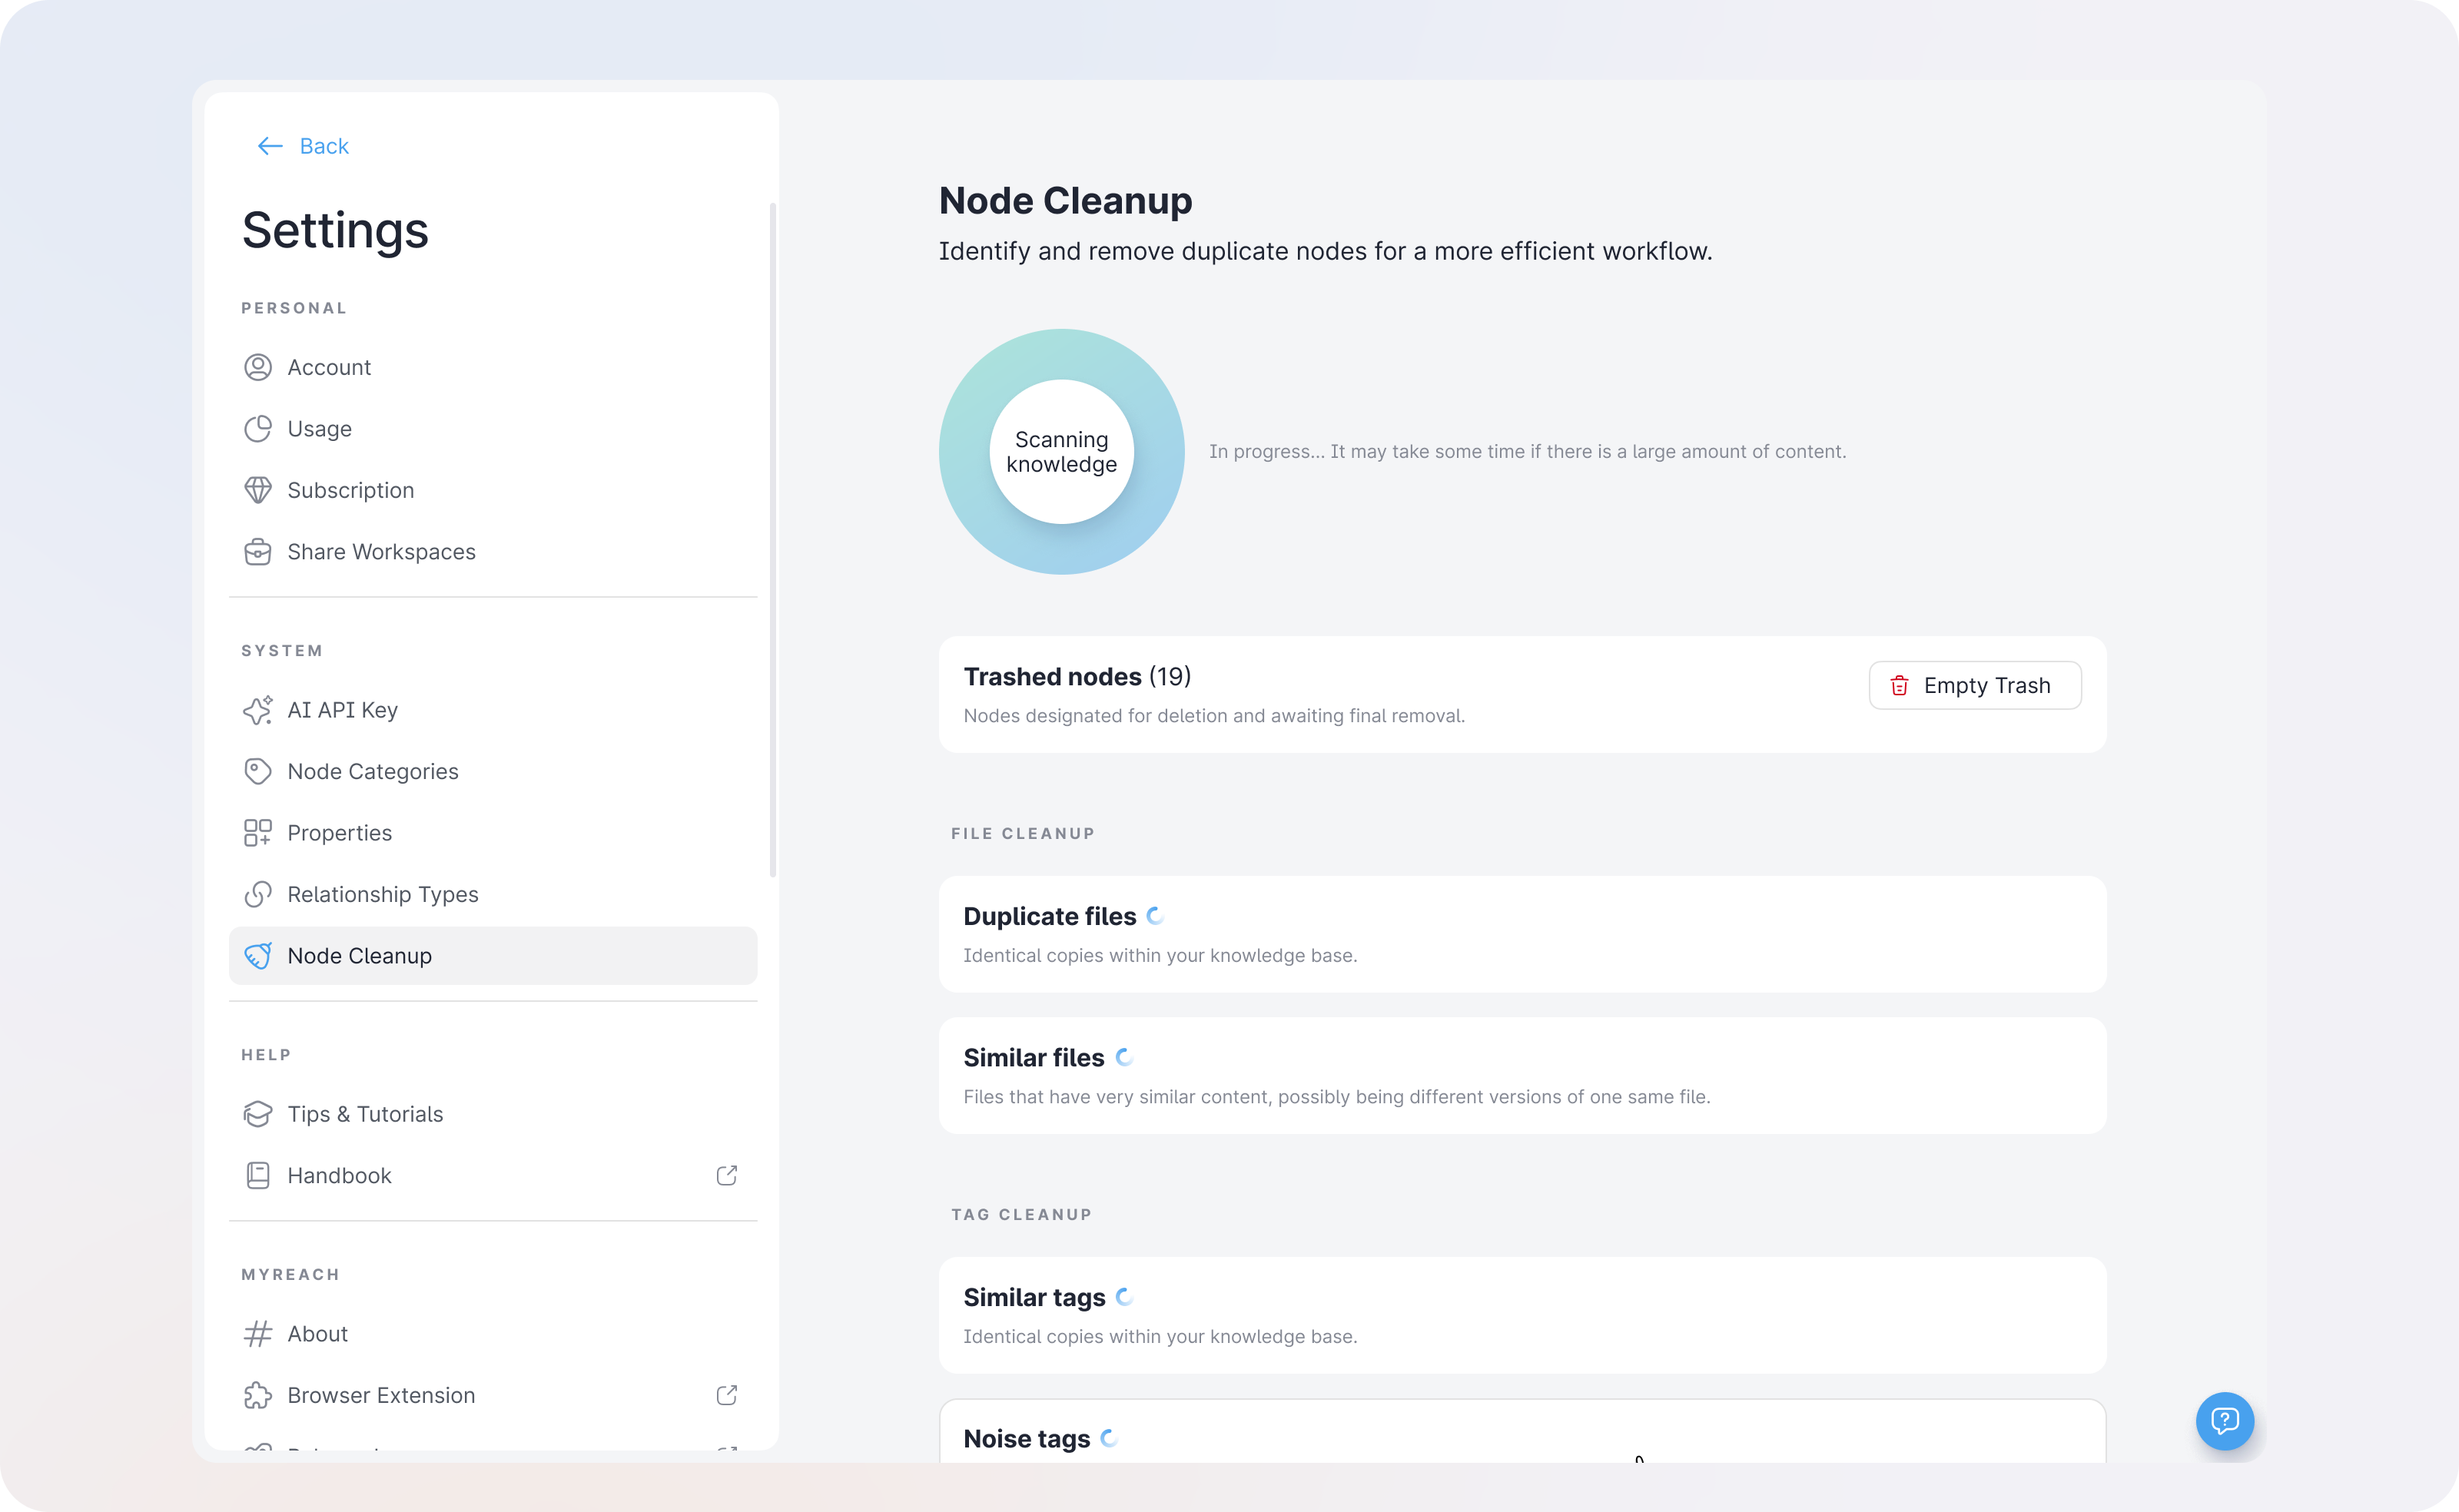Open Node Categories settings

pos(493,771)
